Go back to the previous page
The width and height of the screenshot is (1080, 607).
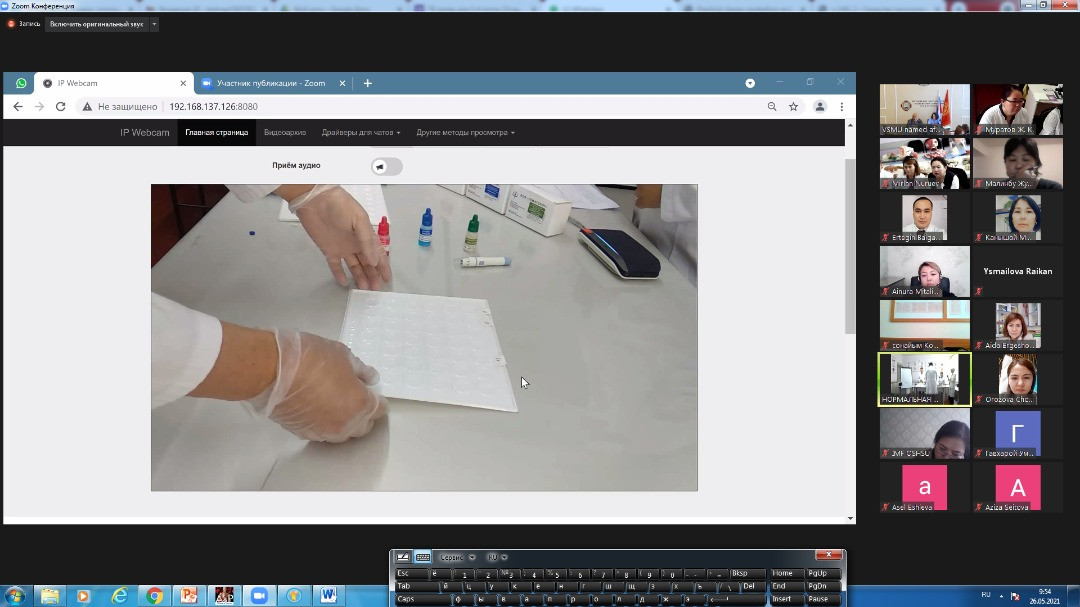(17, 106)
